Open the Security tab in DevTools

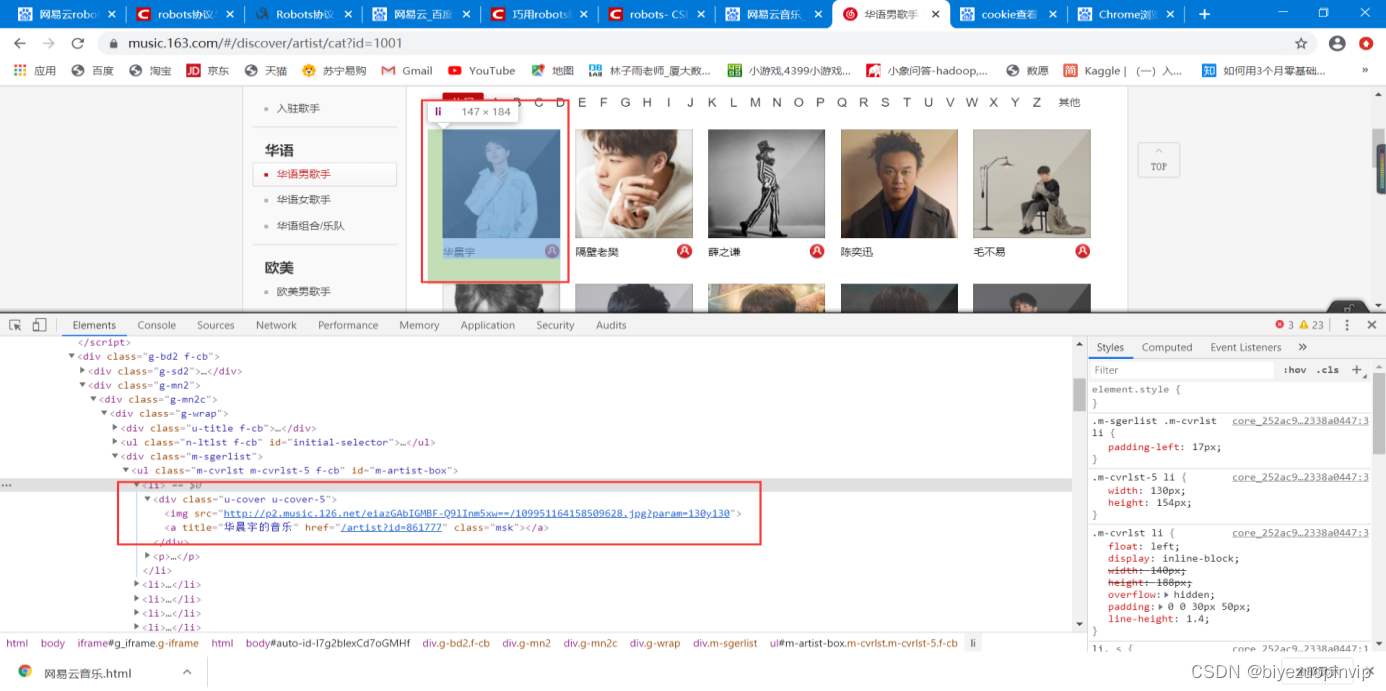(x=555, y=325)
